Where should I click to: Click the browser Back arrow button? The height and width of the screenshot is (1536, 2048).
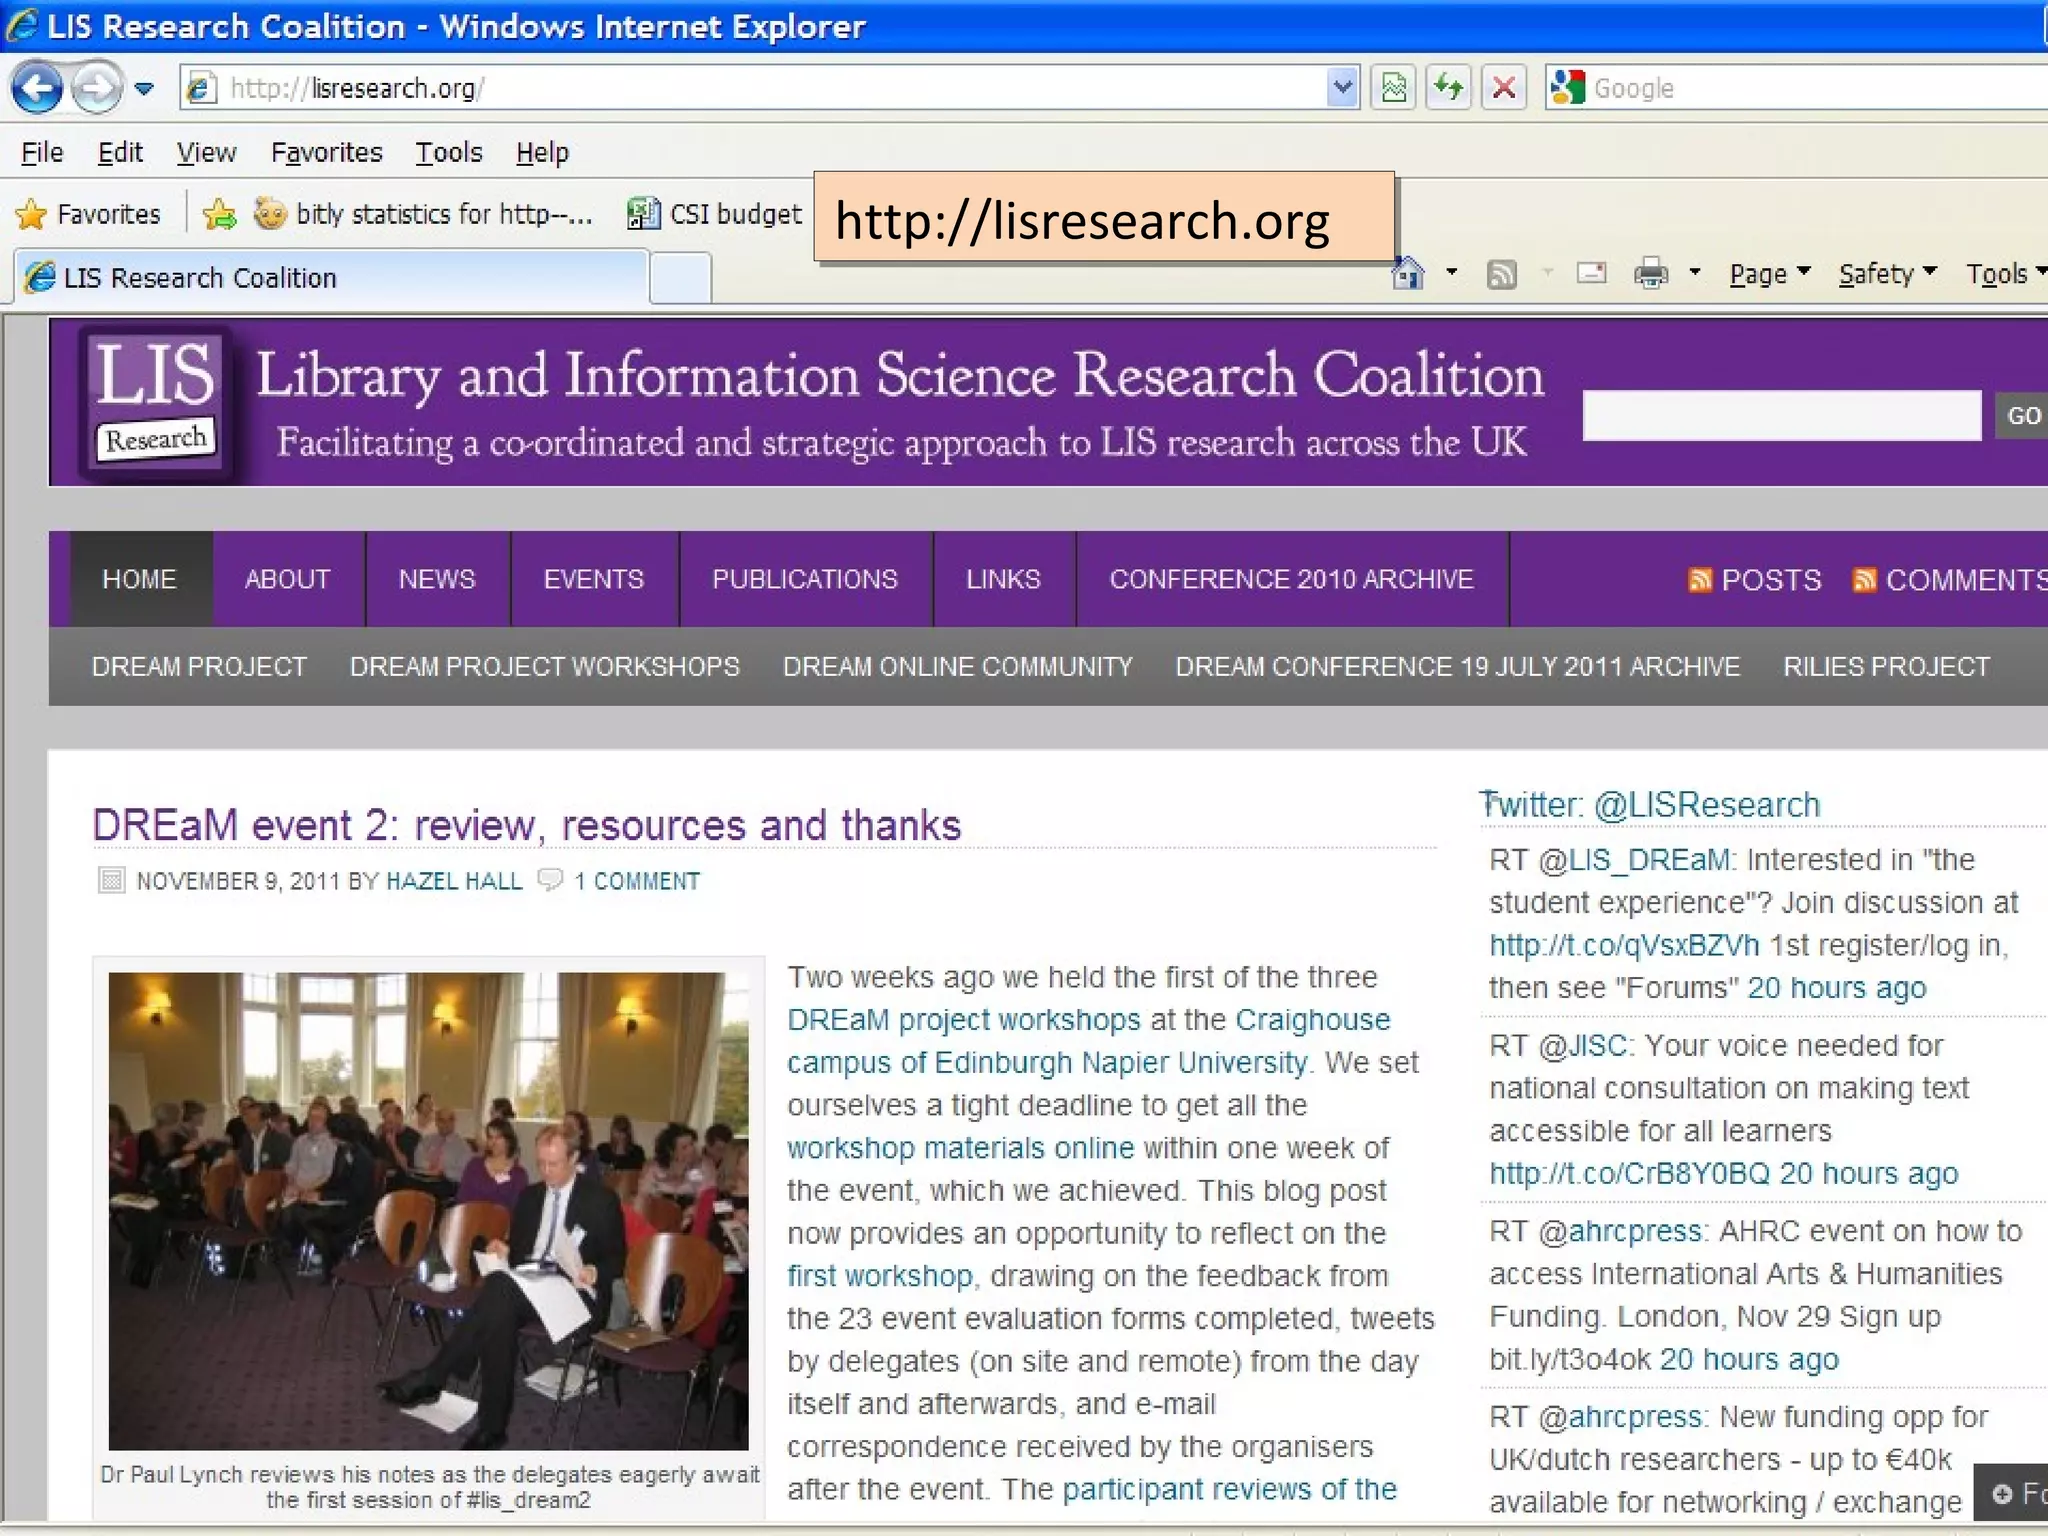coord(37,88)
